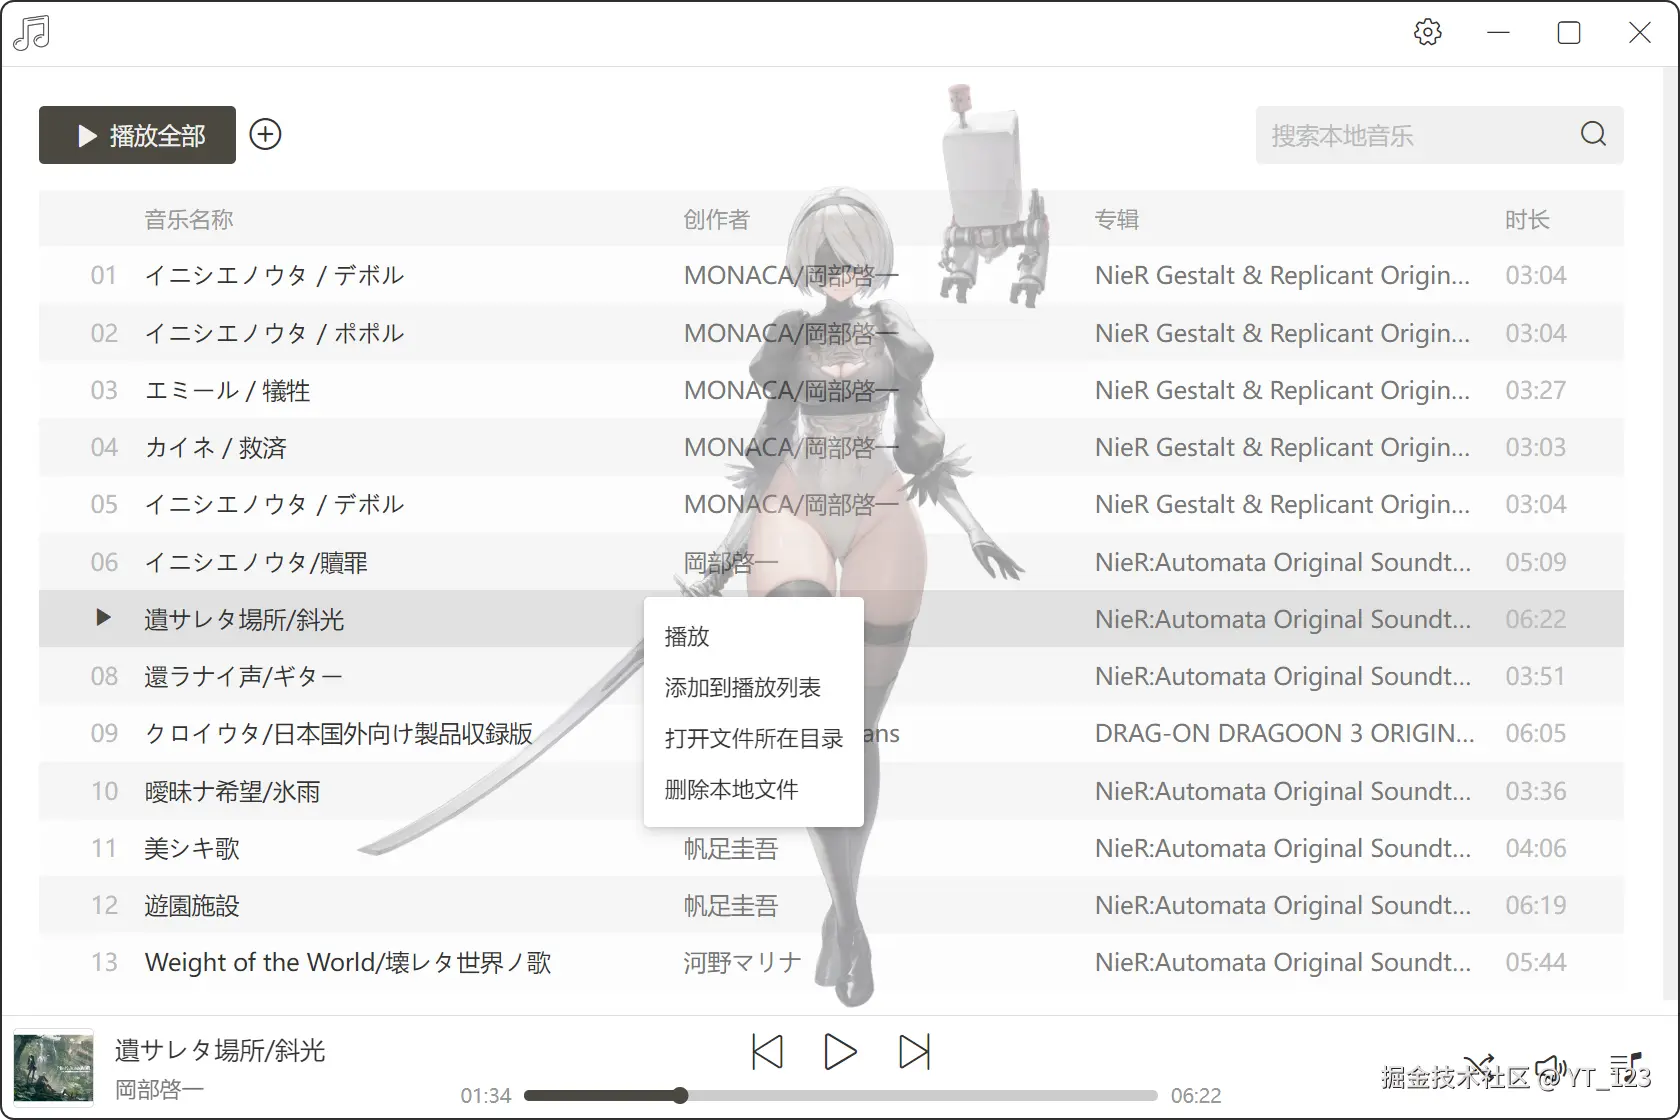This screenshot has width=1680, height=1120.
Task: Choose 打开文件所在目录 menu entry
Action: coord(752,738)
